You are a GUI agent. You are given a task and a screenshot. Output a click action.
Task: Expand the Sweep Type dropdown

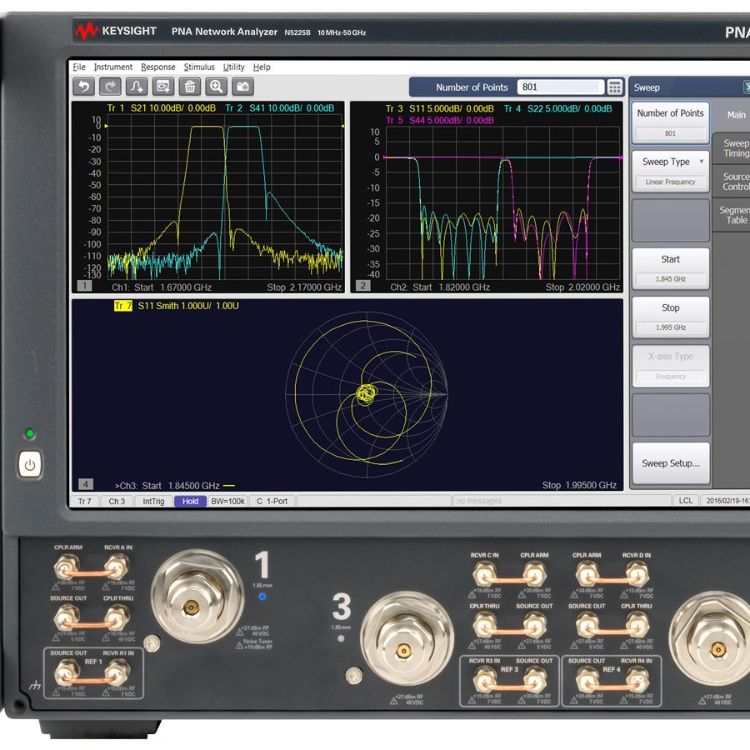click(670, 172)
